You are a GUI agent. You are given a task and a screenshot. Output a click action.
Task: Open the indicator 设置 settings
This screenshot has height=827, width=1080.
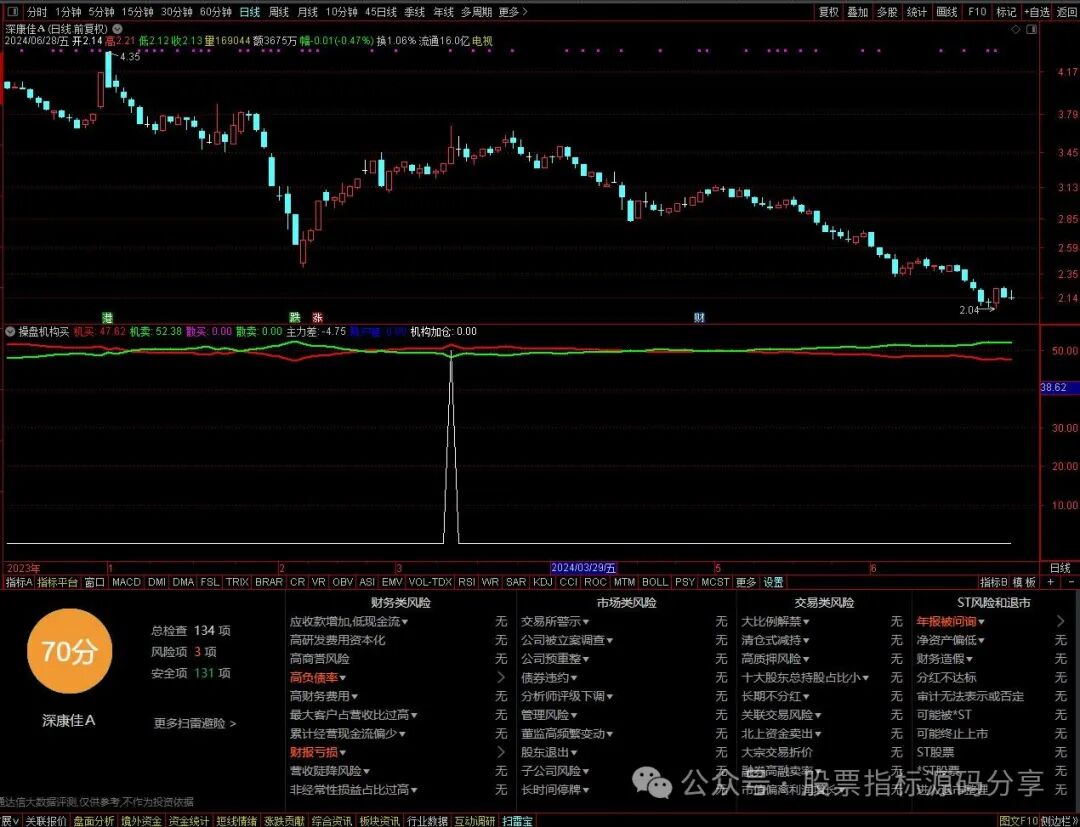[x=773, y=582]
